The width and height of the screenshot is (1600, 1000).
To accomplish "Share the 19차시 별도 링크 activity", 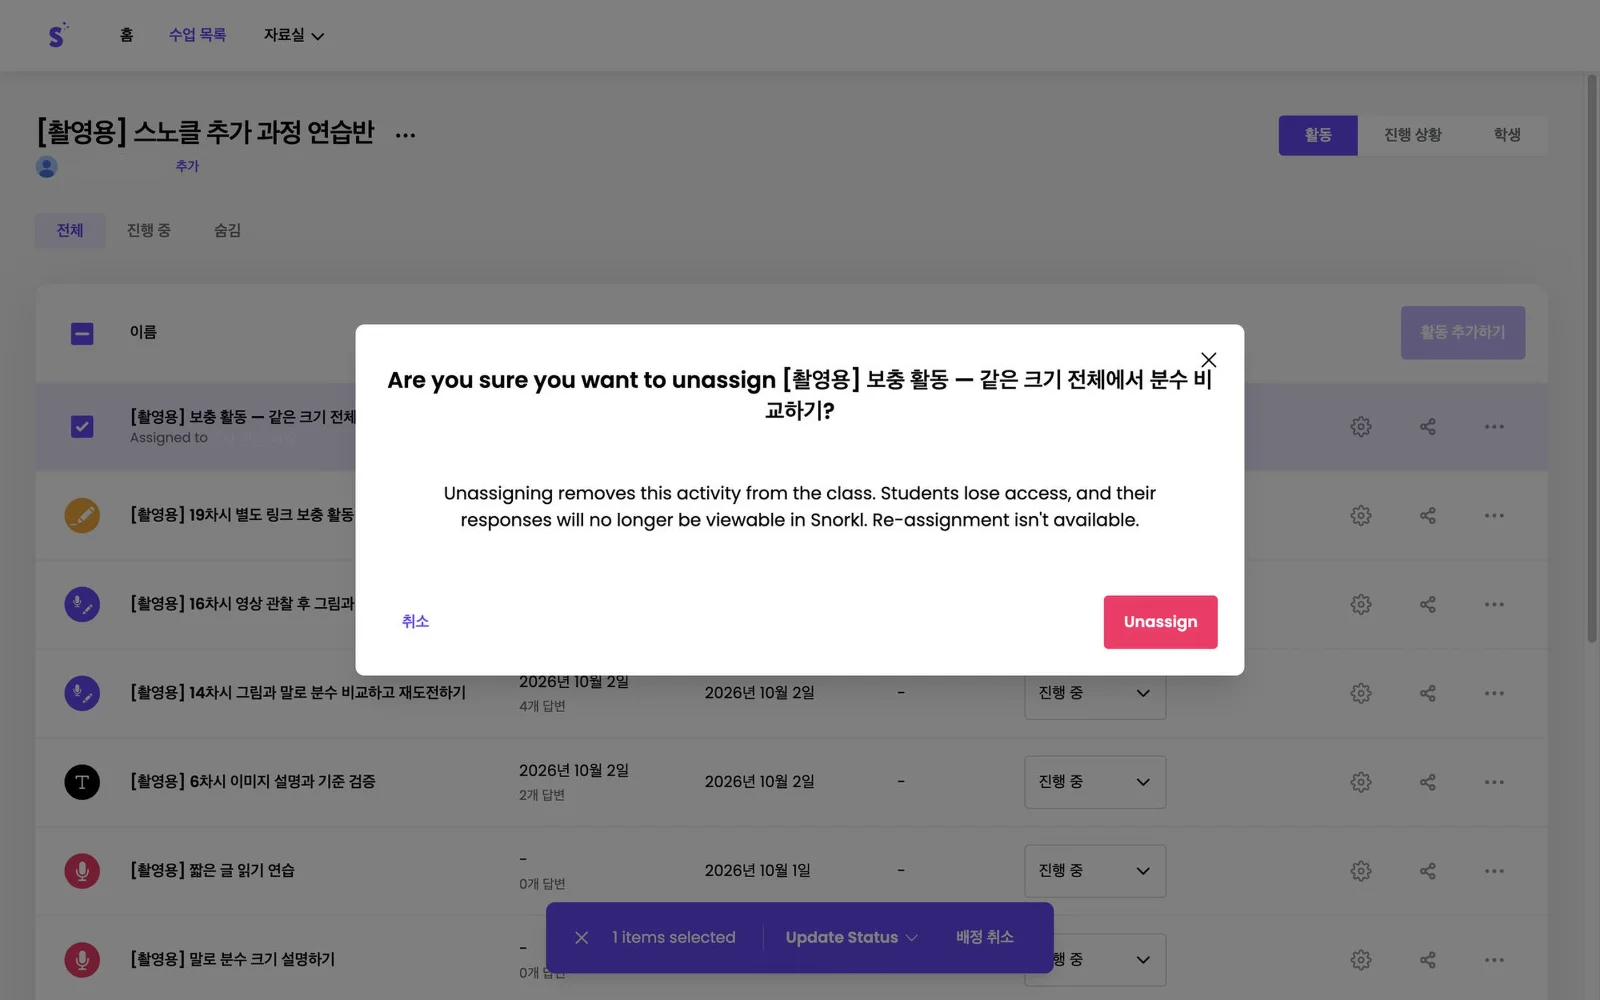I will [x=1427, y=516].
